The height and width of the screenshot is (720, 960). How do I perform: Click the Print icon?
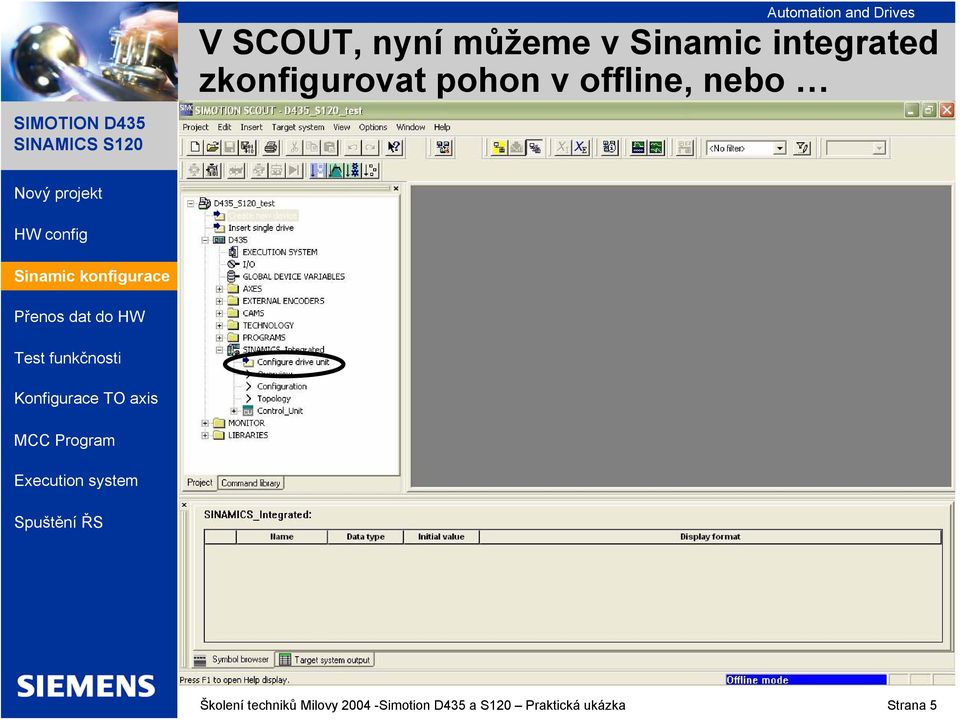271,147
